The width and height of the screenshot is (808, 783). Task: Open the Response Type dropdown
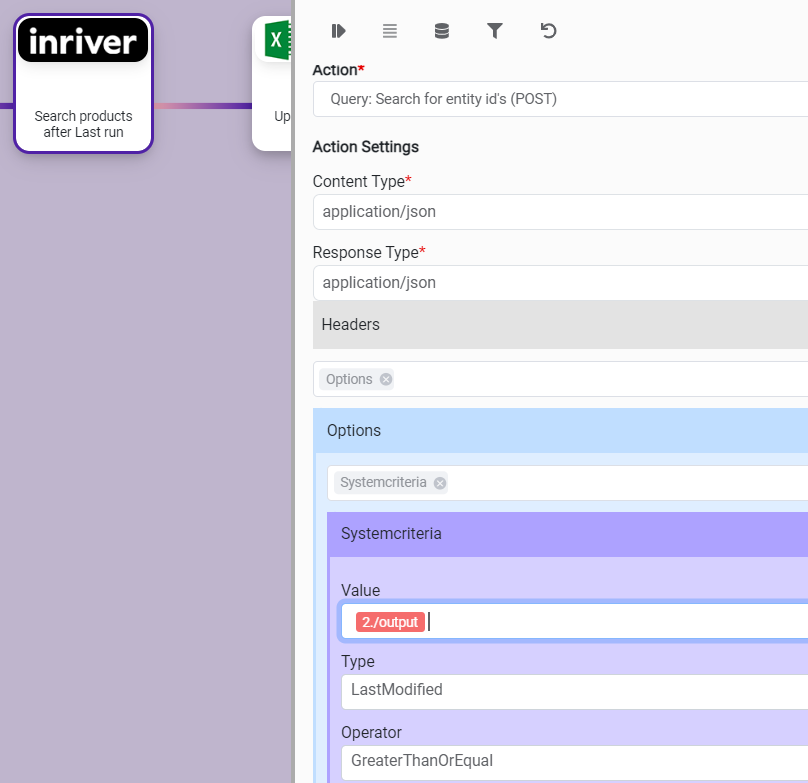click(x=560, y=283)
